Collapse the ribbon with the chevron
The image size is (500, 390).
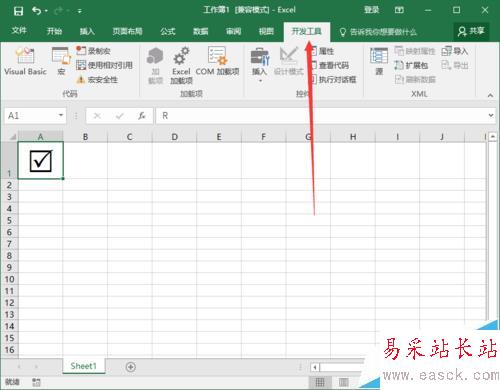click(x=490, y=95)
